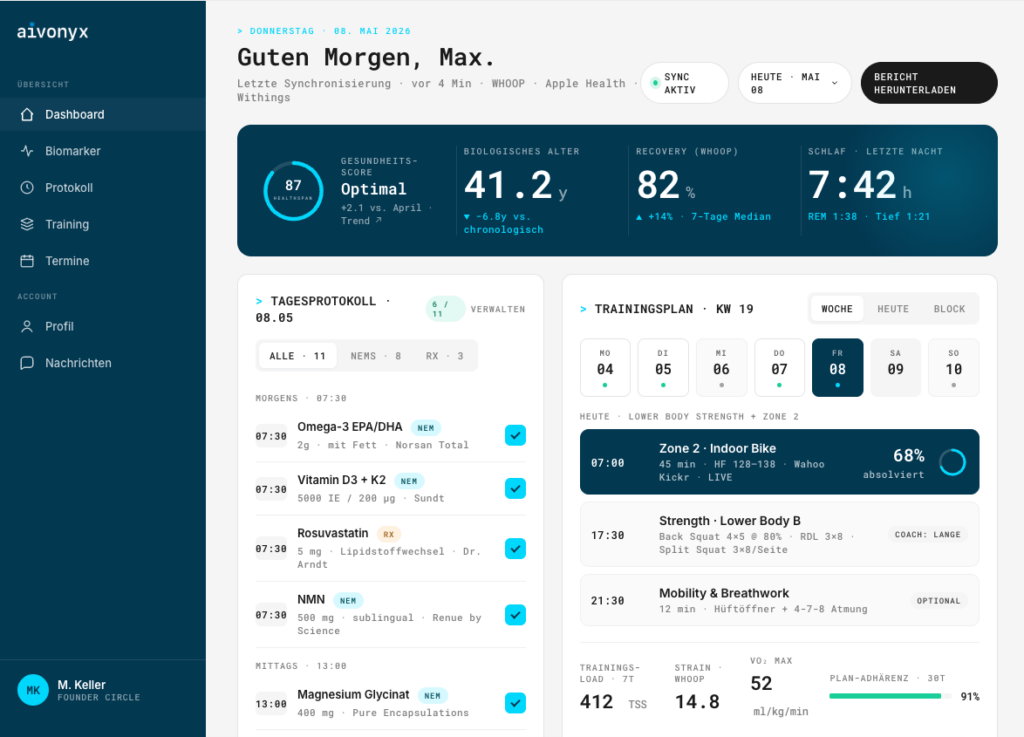Click the Dashboard home icon

(27, 114)
